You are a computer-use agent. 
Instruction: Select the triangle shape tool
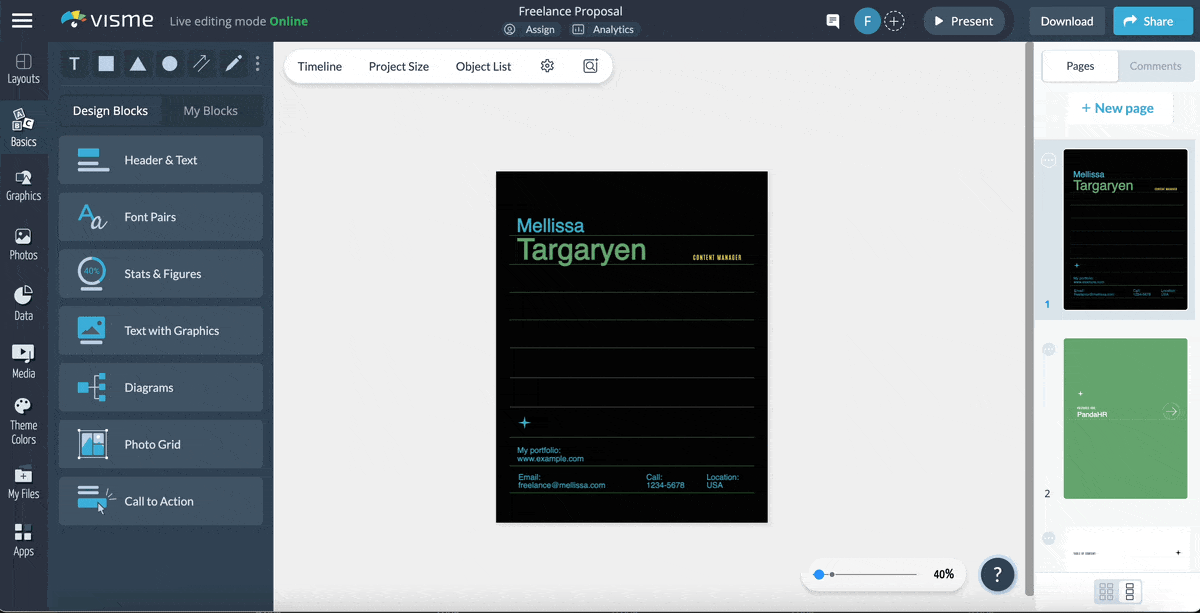[x=138, y=64]
